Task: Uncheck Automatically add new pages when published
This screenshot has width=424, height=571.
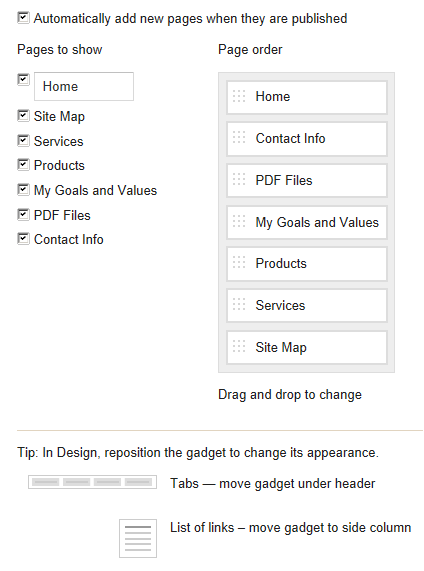Action: pos(23,17)
